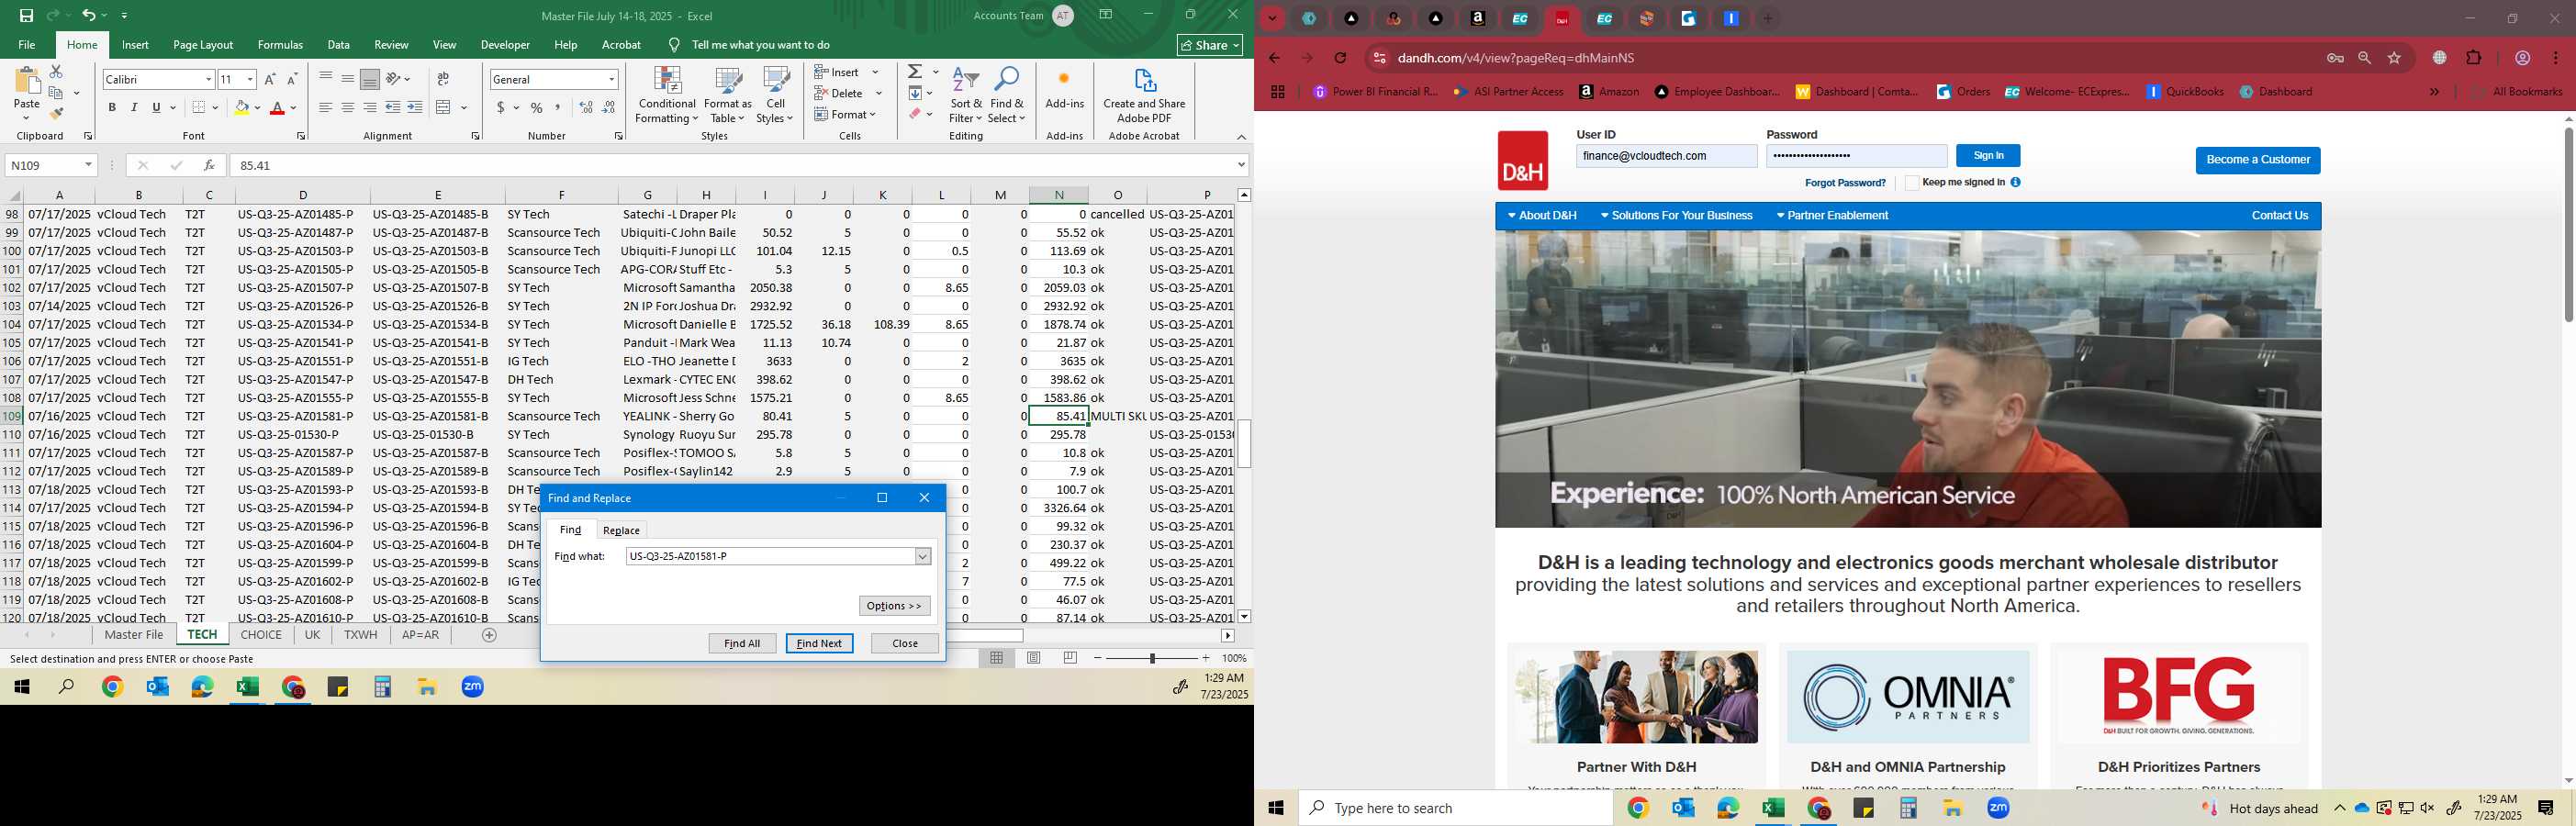Open Sort & Filter in the Editing group
This screenshot has height=826, width=2576.
(966, 96)
